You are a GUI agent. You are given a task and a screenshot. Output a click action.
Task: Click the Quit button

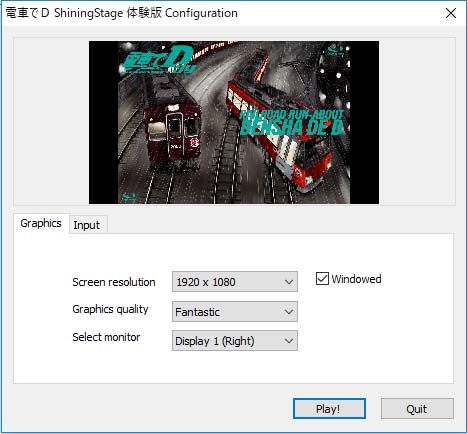[x=417, y=409]
